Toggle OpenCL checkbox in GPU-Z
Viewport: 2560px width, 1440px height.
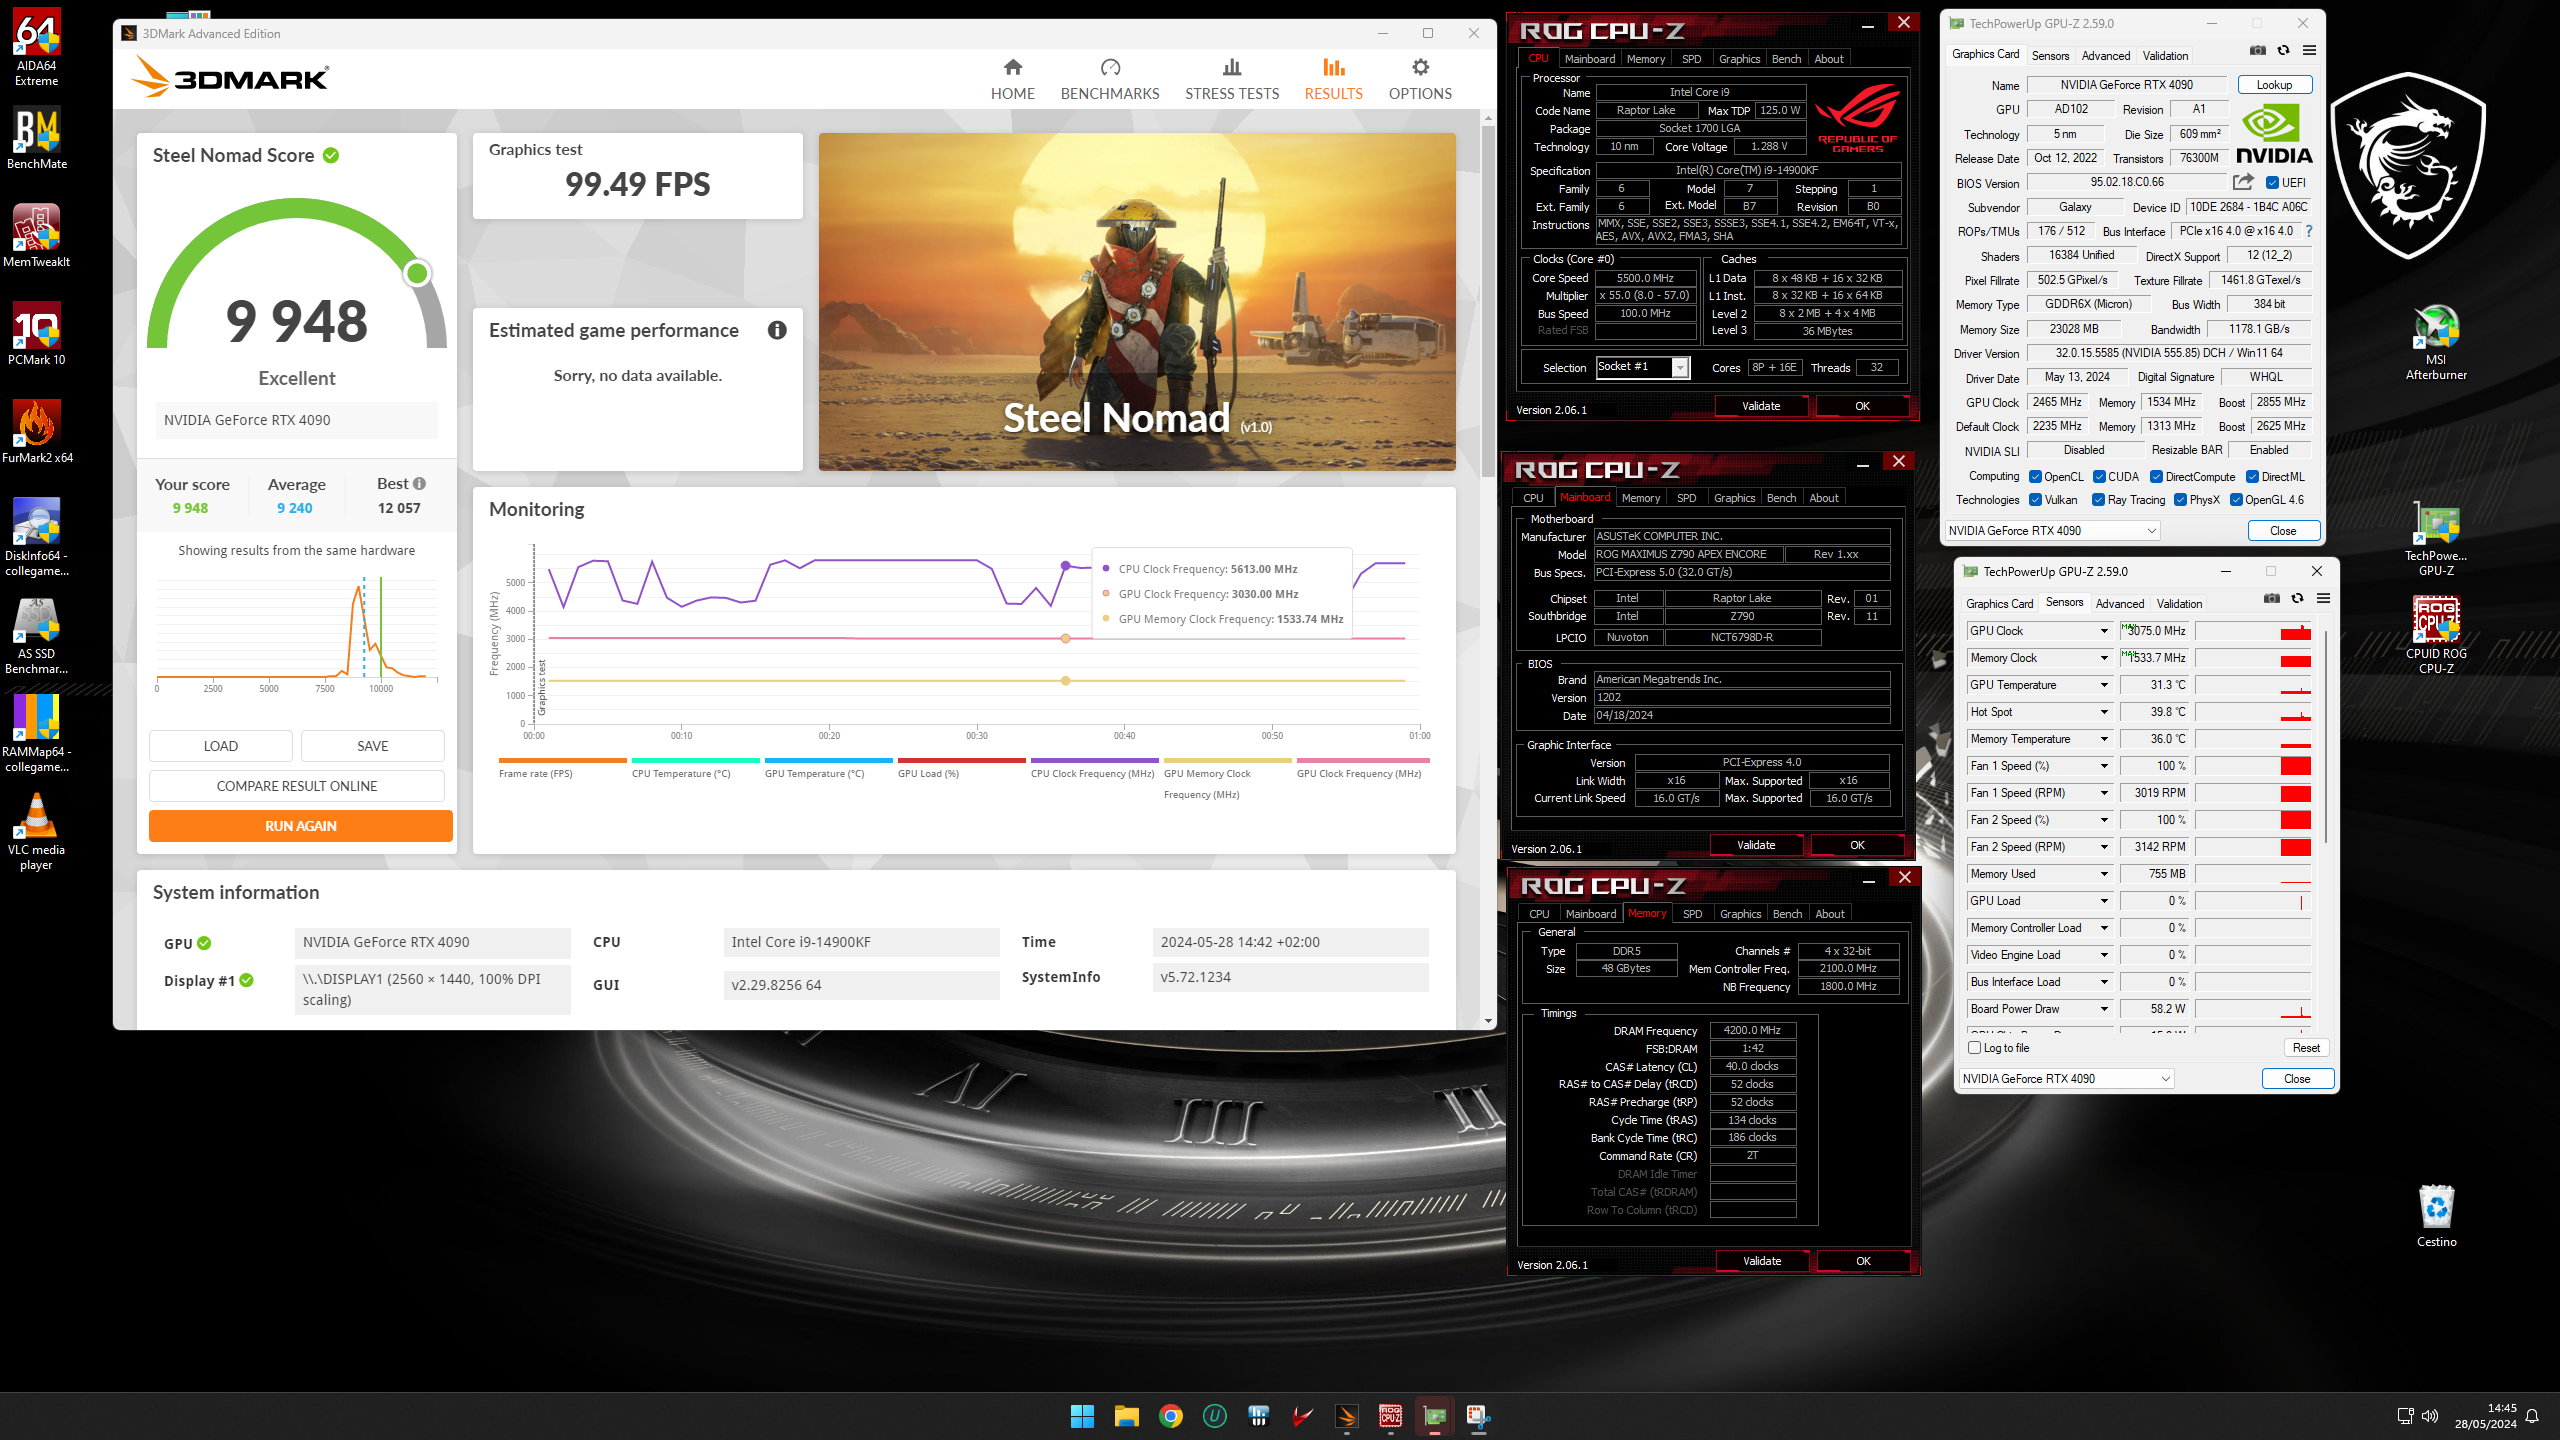2034,477
